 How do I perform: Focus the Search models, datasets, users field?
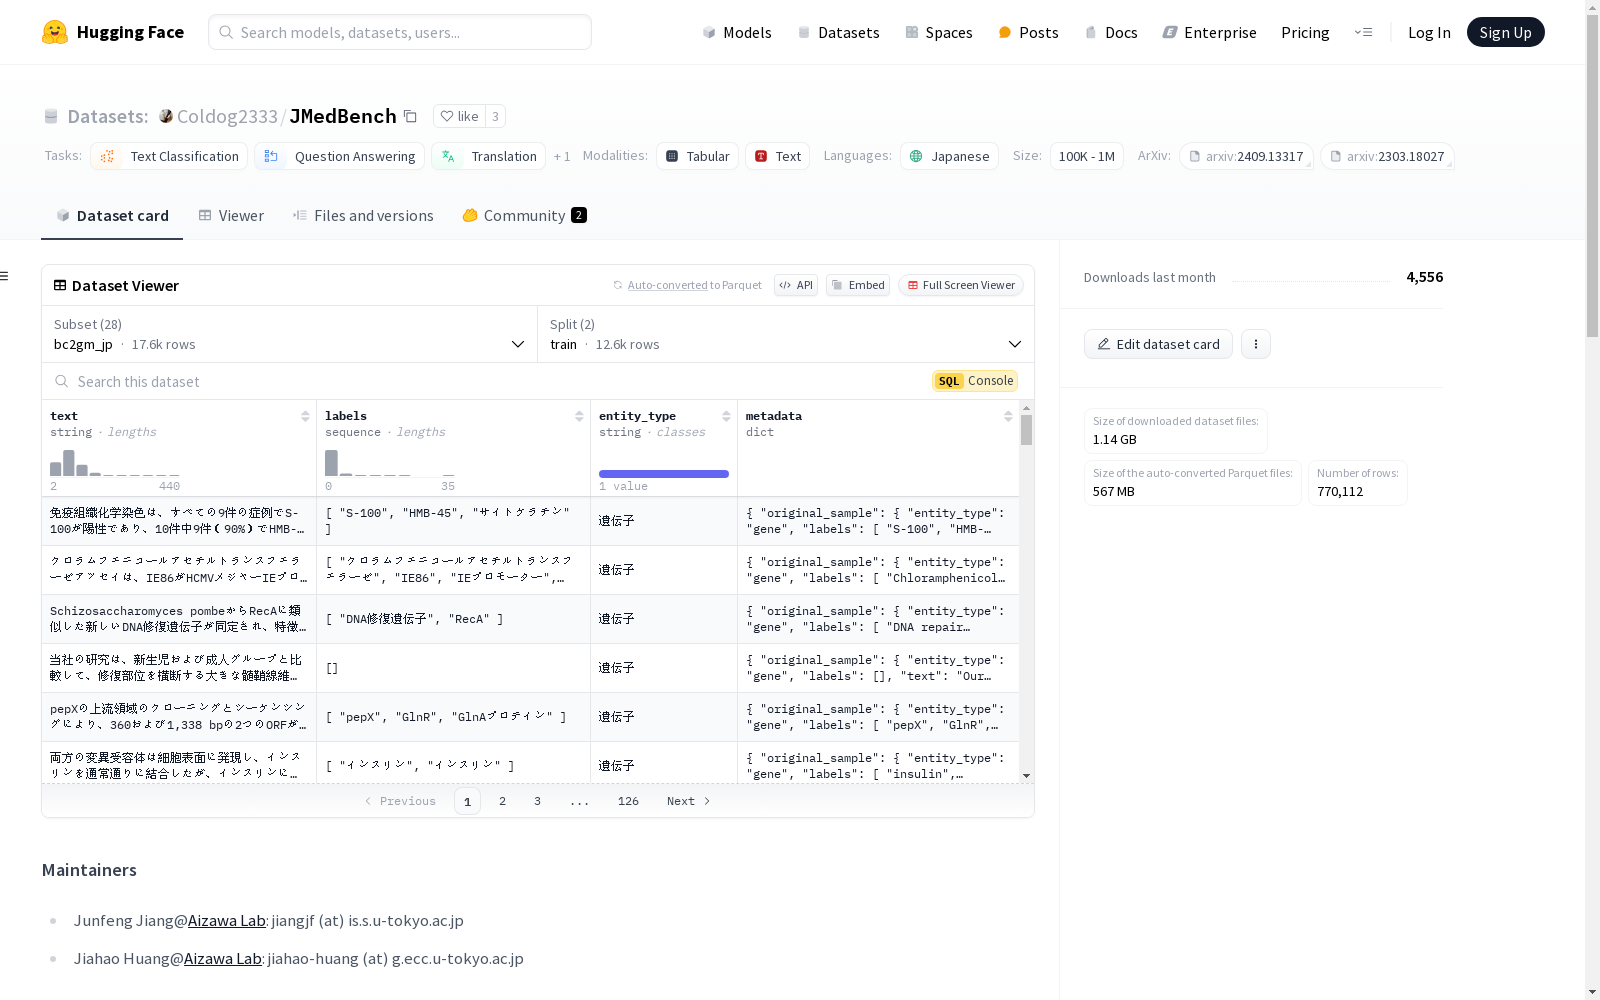click(400, 32)
